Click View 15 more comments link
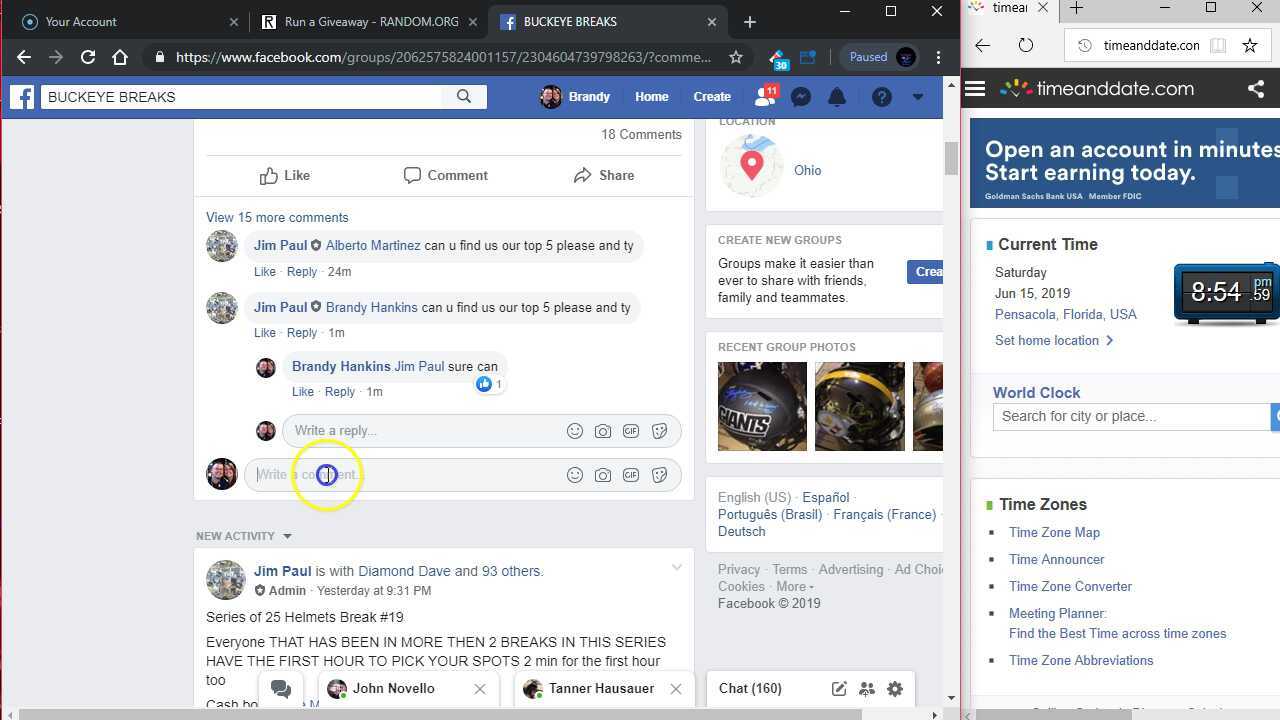The height and width of the screenshot is (720, 1280). coord(277,217)
